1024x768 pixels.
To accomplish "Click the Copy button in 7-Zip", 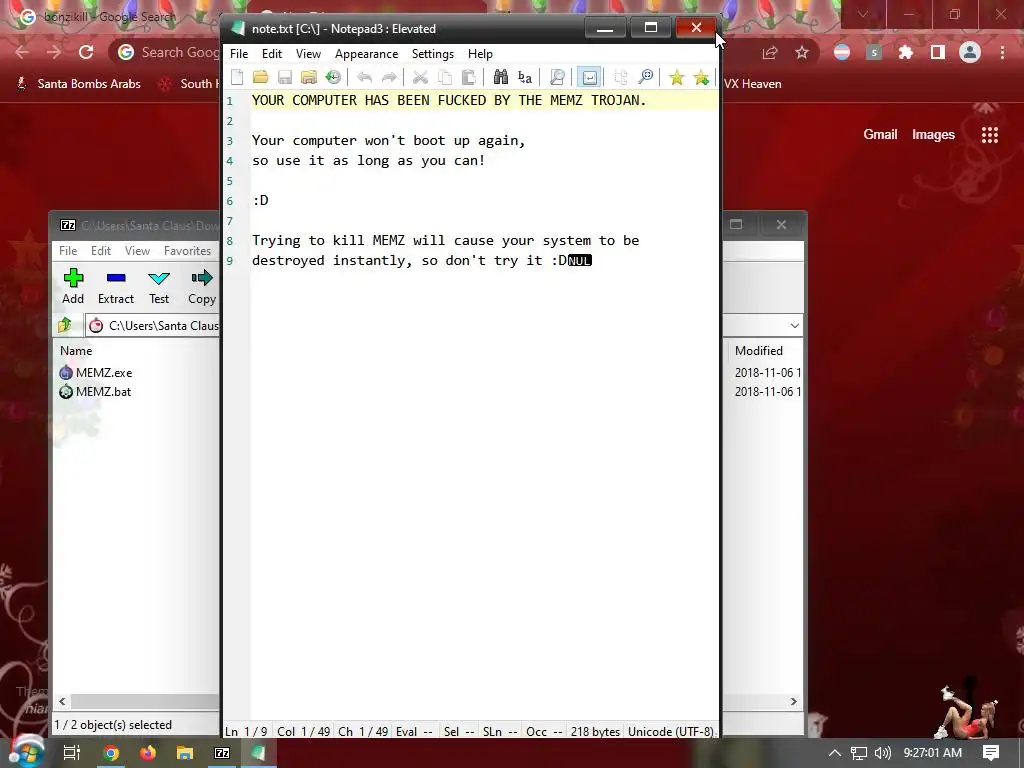I will tap(202, 287).
